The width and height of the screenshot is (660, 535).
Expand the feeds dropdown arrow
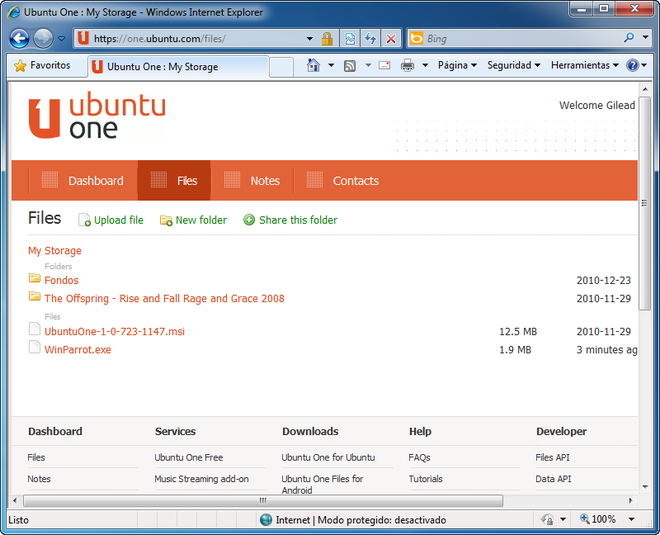pos(368,65)
